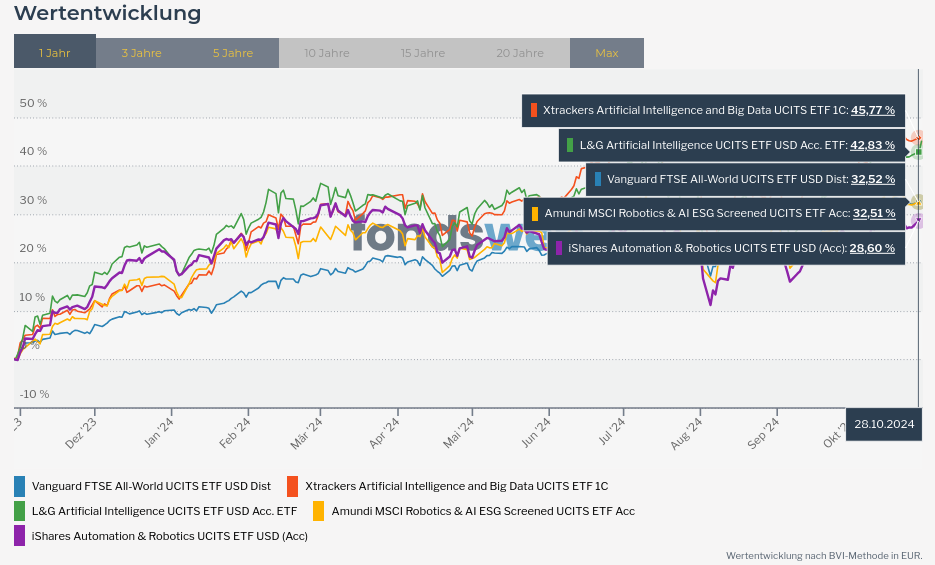
Task: Select the 10 Jahre time range
Action: coord(326,52)
